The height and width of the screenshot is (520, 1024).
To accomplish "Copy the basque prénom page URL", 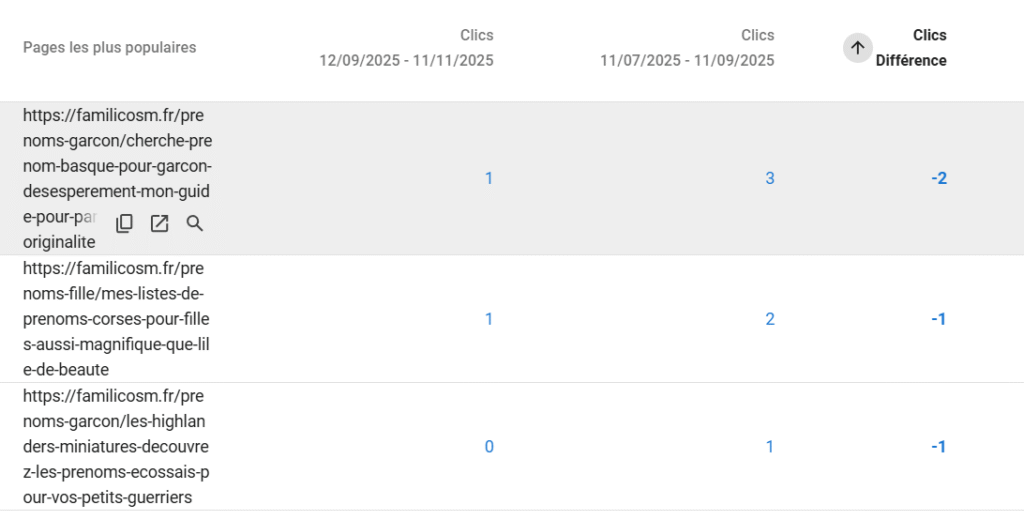I will pos(124,223).
